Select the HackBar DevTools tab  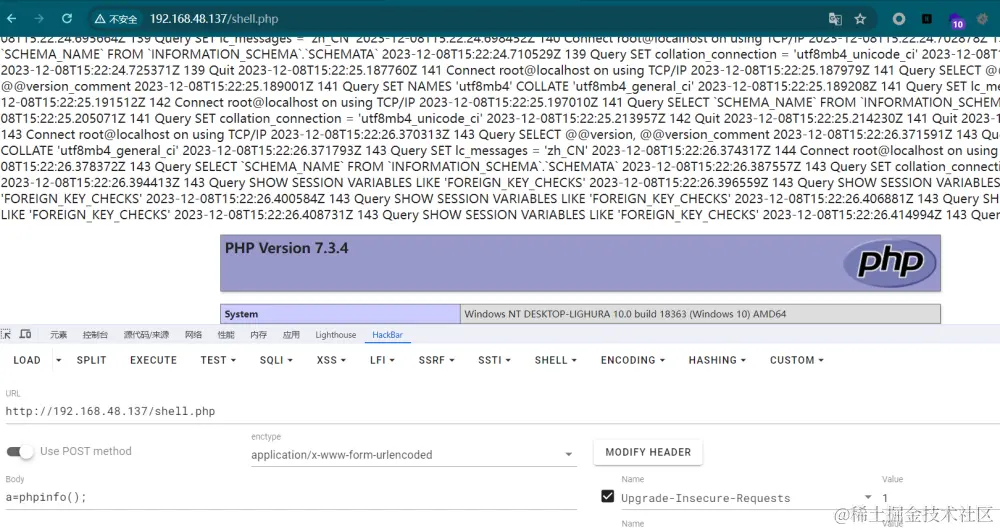coord(387,335)
